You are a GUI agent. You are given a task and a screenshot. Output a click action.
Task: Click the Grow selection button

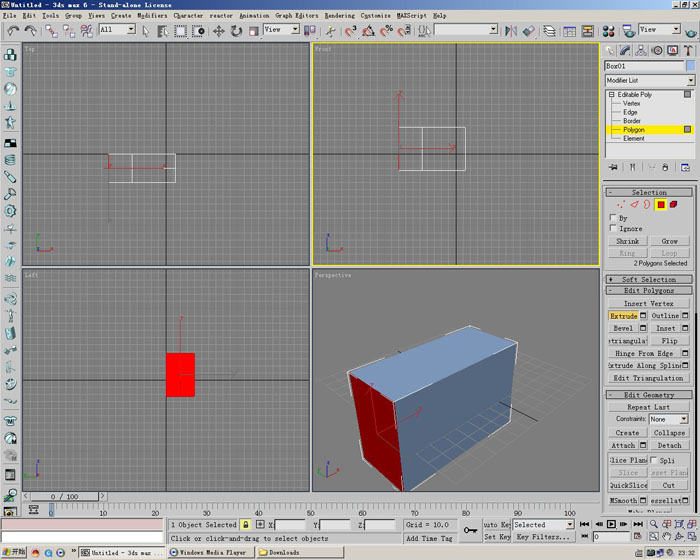pyautogui.click(x=669, y=241)
